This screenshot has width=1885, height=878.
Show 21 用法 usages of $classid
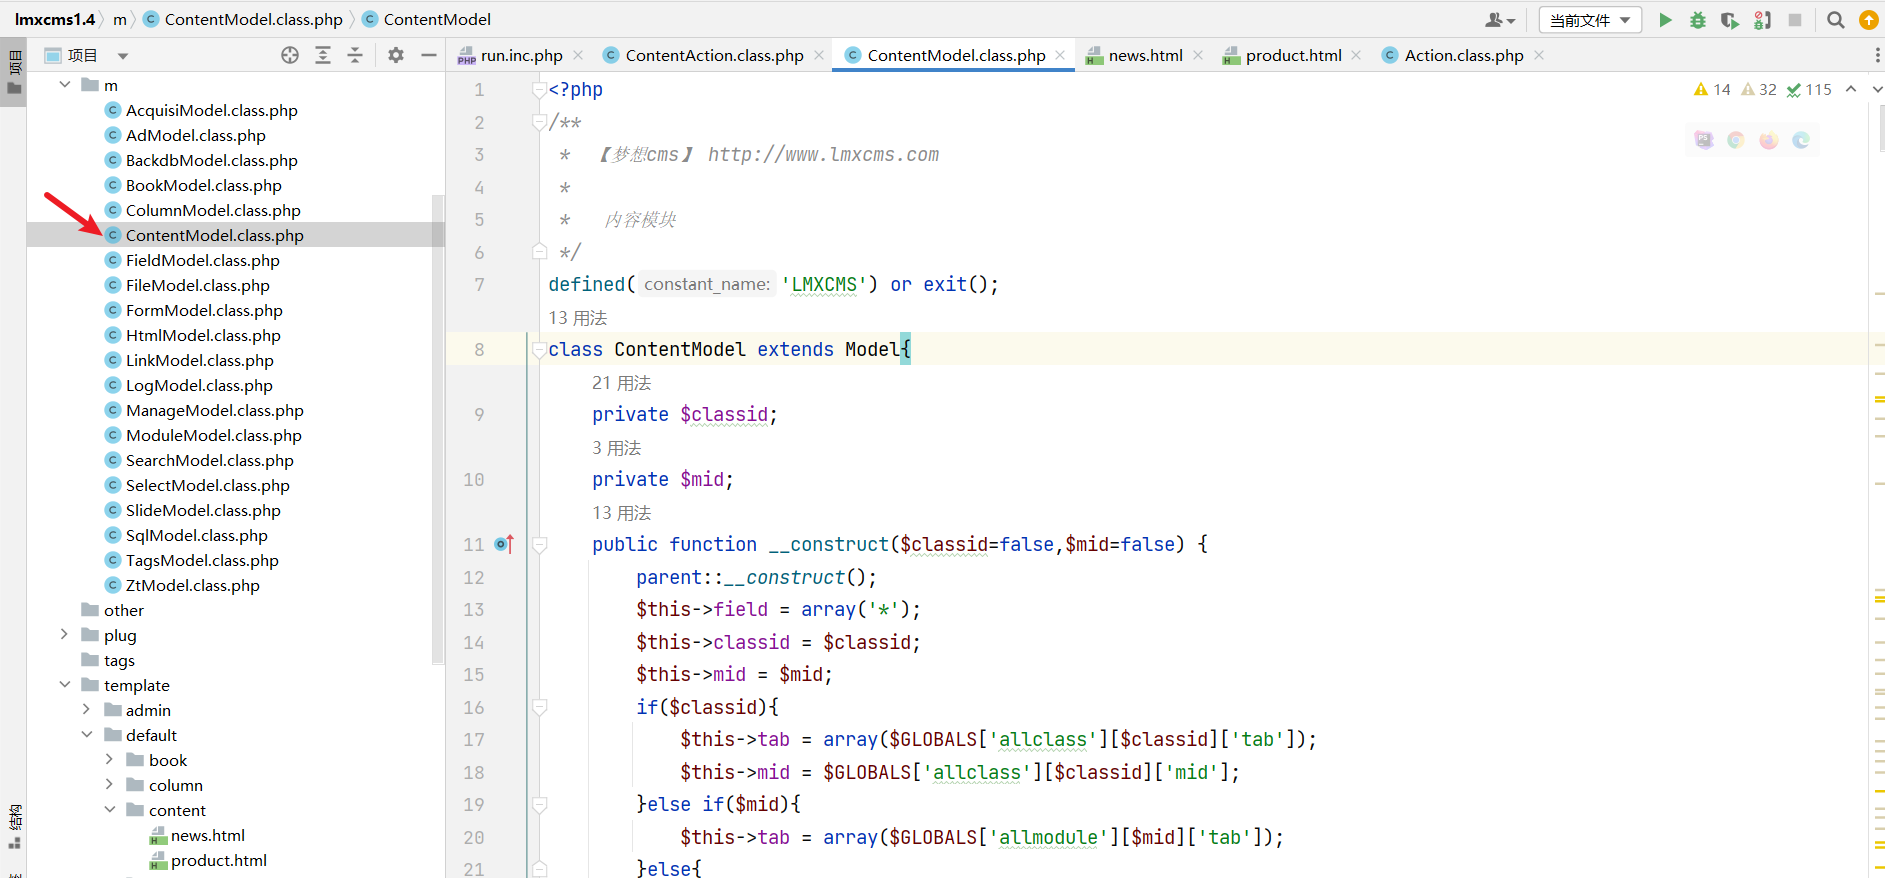coord(622,383)
